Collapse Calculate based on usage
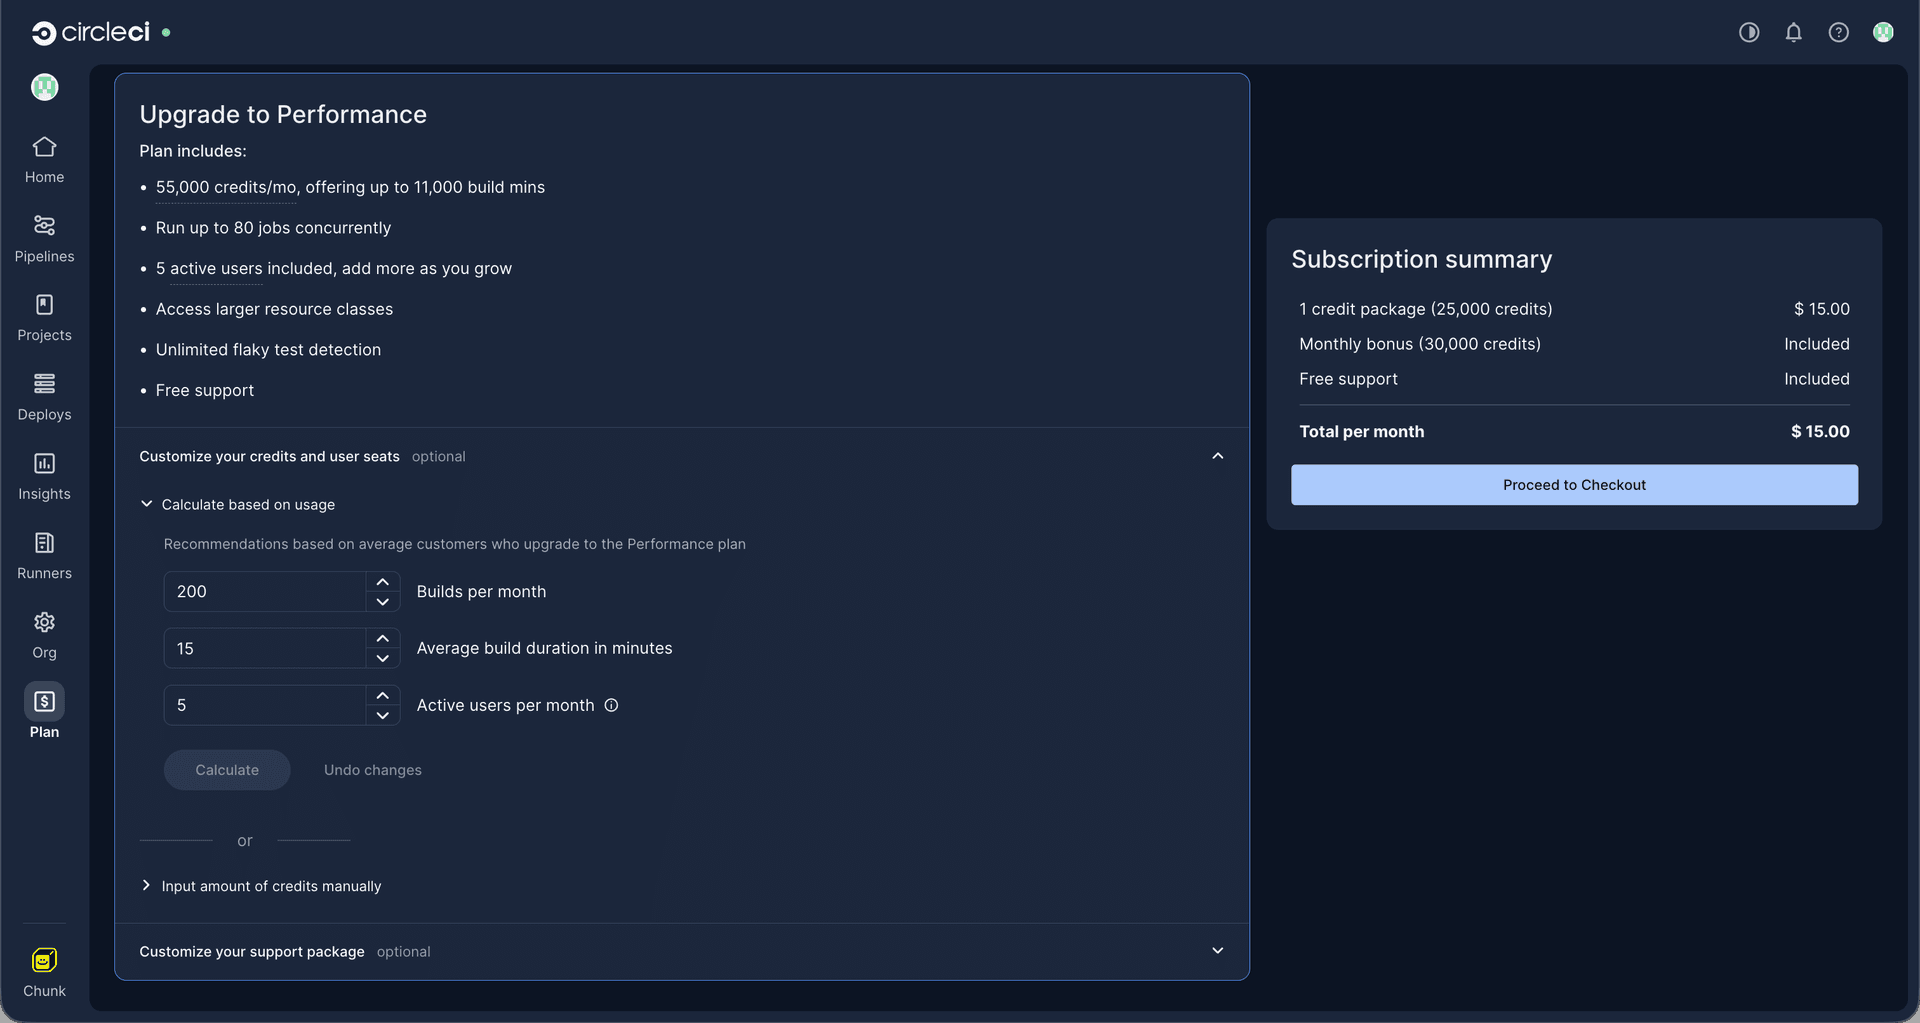 147,504
